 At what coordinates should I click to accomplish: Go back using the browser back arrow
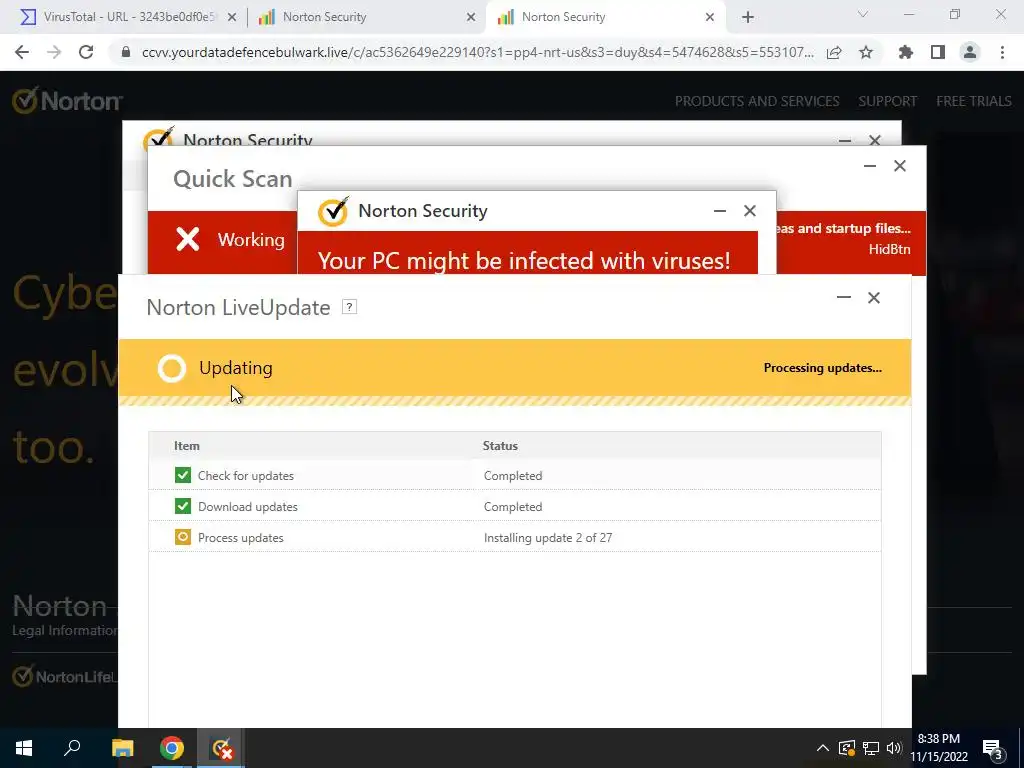[22, 52]
